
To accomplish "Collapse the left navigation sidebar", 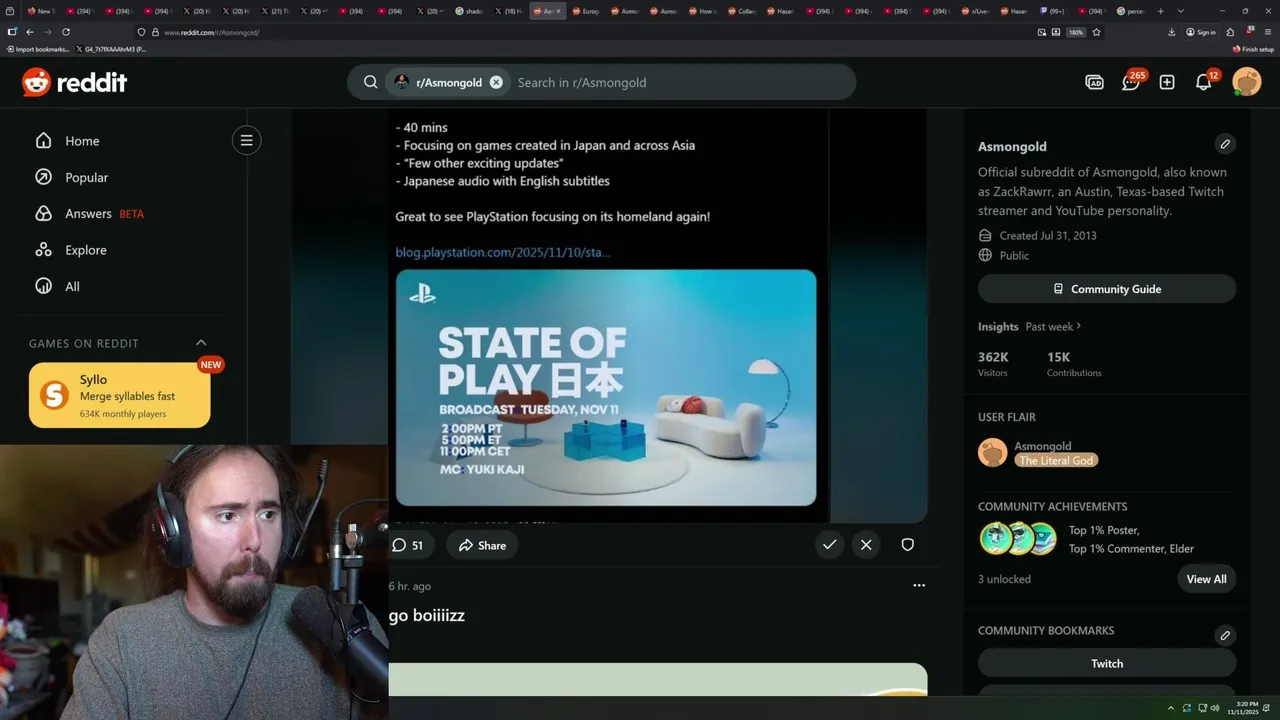I will tap(246, 140).
